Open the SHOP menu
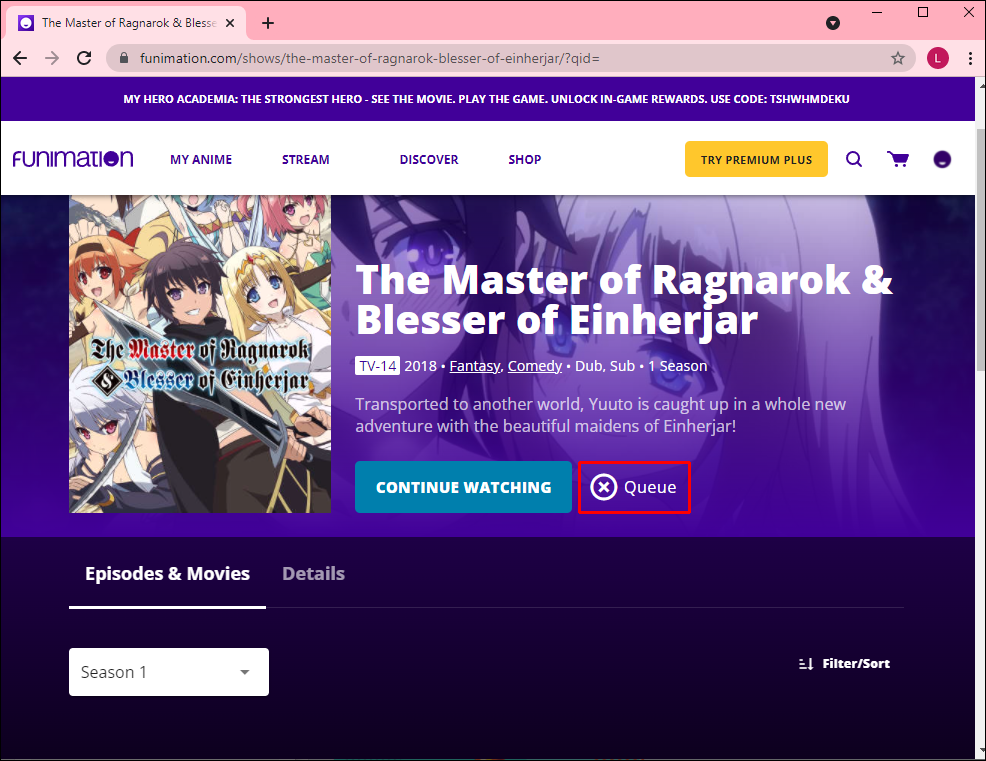Viewport: 986px width, 761px height. (524, 160)
